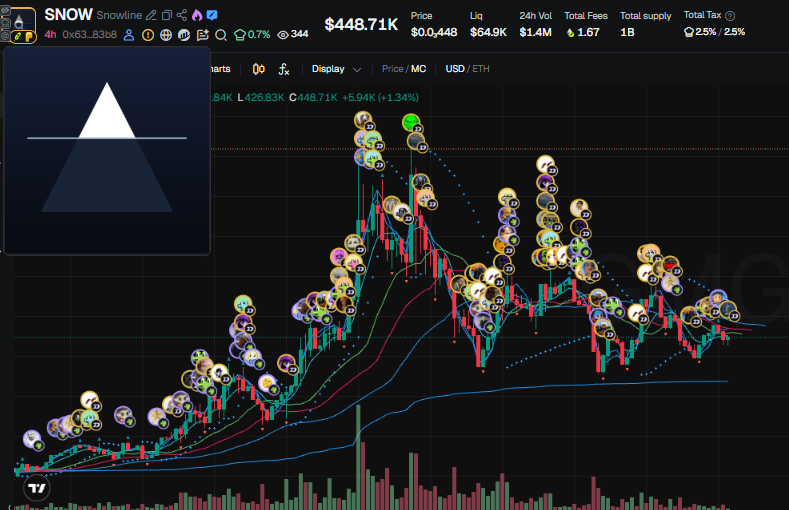Click the red 4h age label

[50, 35]
